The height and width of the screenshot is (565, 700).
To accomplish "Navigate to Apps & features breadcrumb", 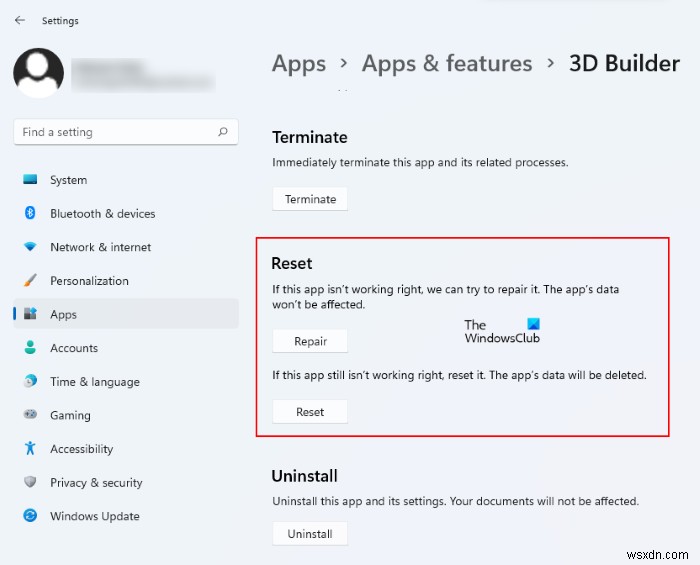I will 447,64.
